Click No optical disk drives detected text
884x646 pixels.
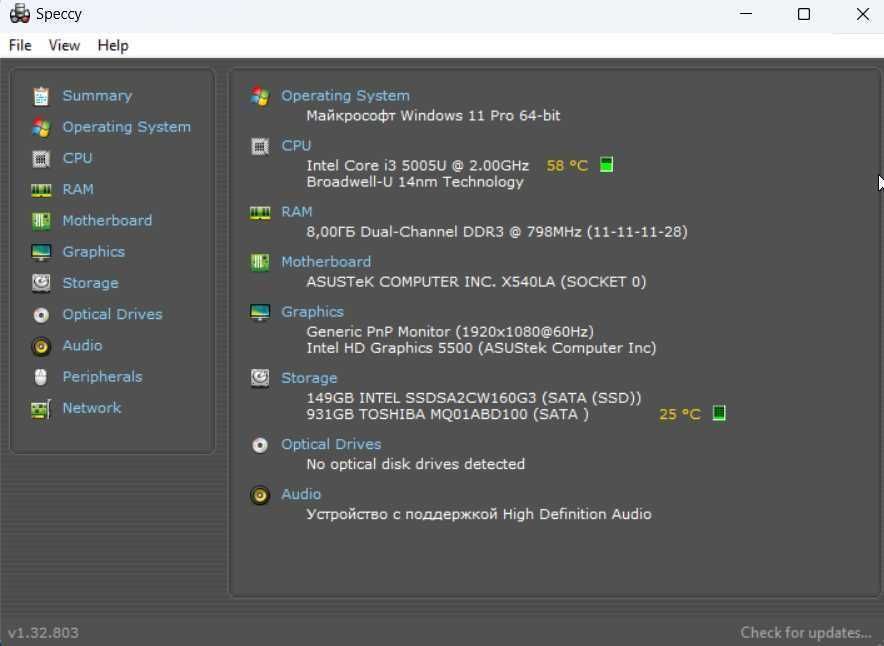[416, 464]
